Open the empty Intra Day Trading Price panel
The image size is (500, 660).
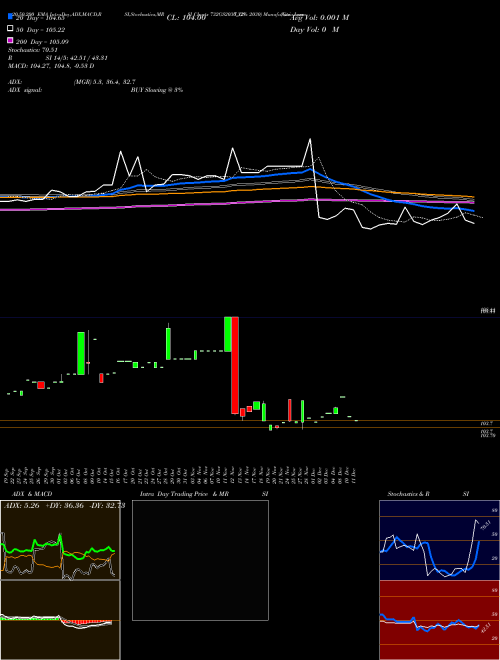(200, 560)
